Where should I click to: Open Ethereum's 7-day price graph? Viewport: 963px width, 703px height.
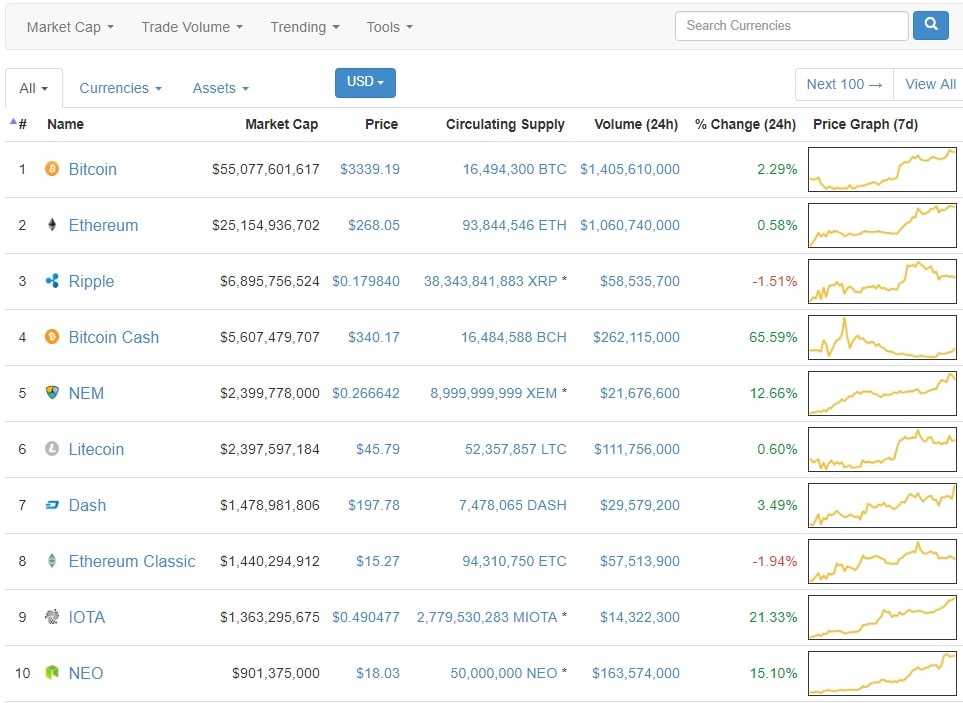(882, 225)
